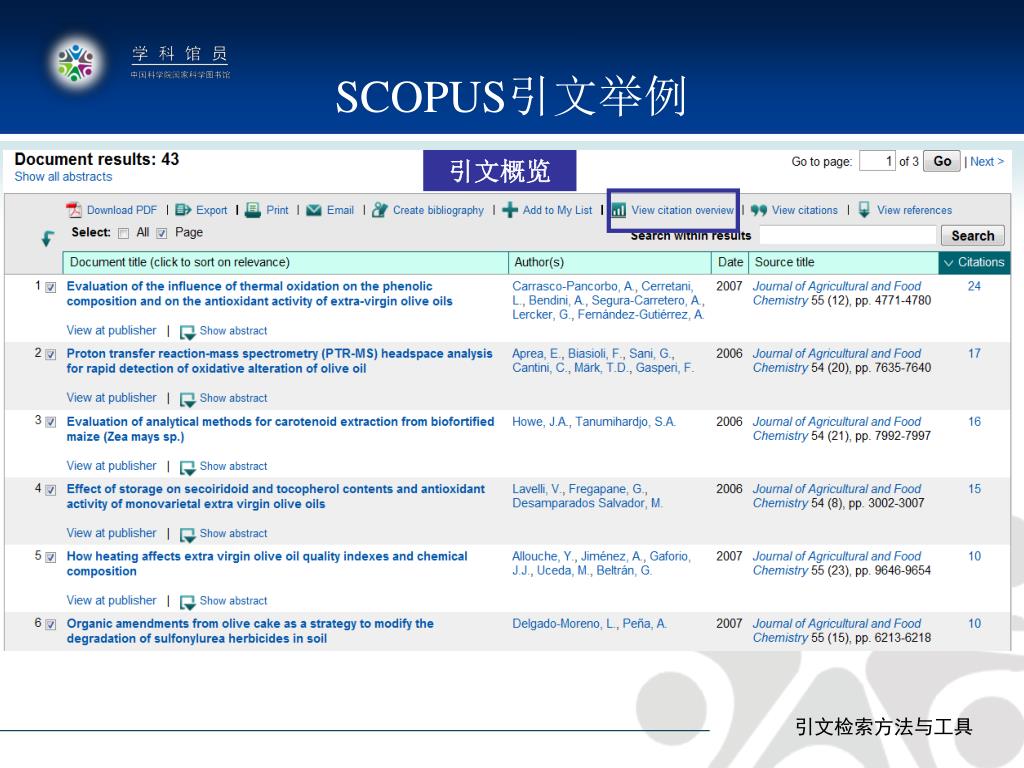
Task: Uncheck result 2 checkbox
Action: (51, 355)
